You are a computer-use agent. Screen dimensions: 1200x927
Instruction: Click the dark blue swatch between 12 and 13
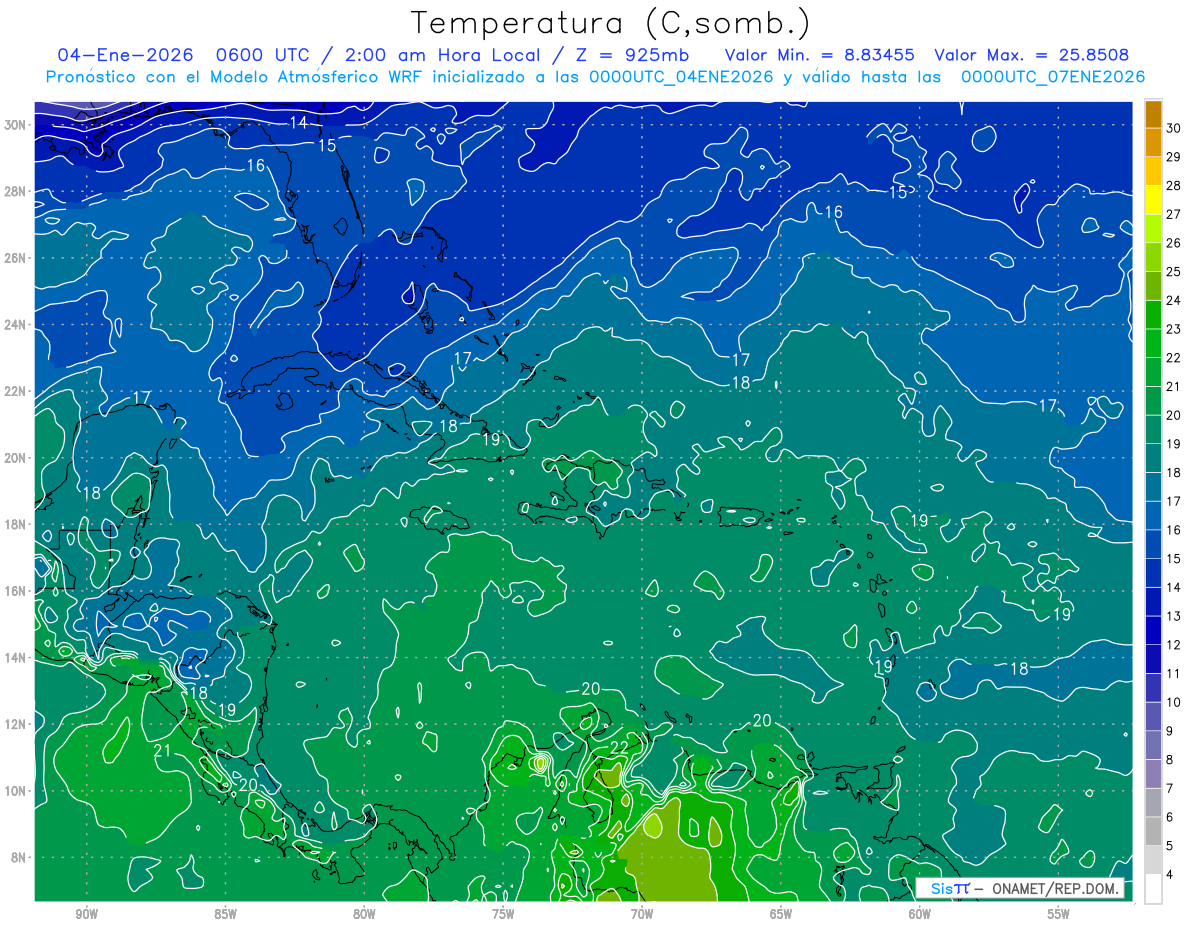click(1153, 630)
